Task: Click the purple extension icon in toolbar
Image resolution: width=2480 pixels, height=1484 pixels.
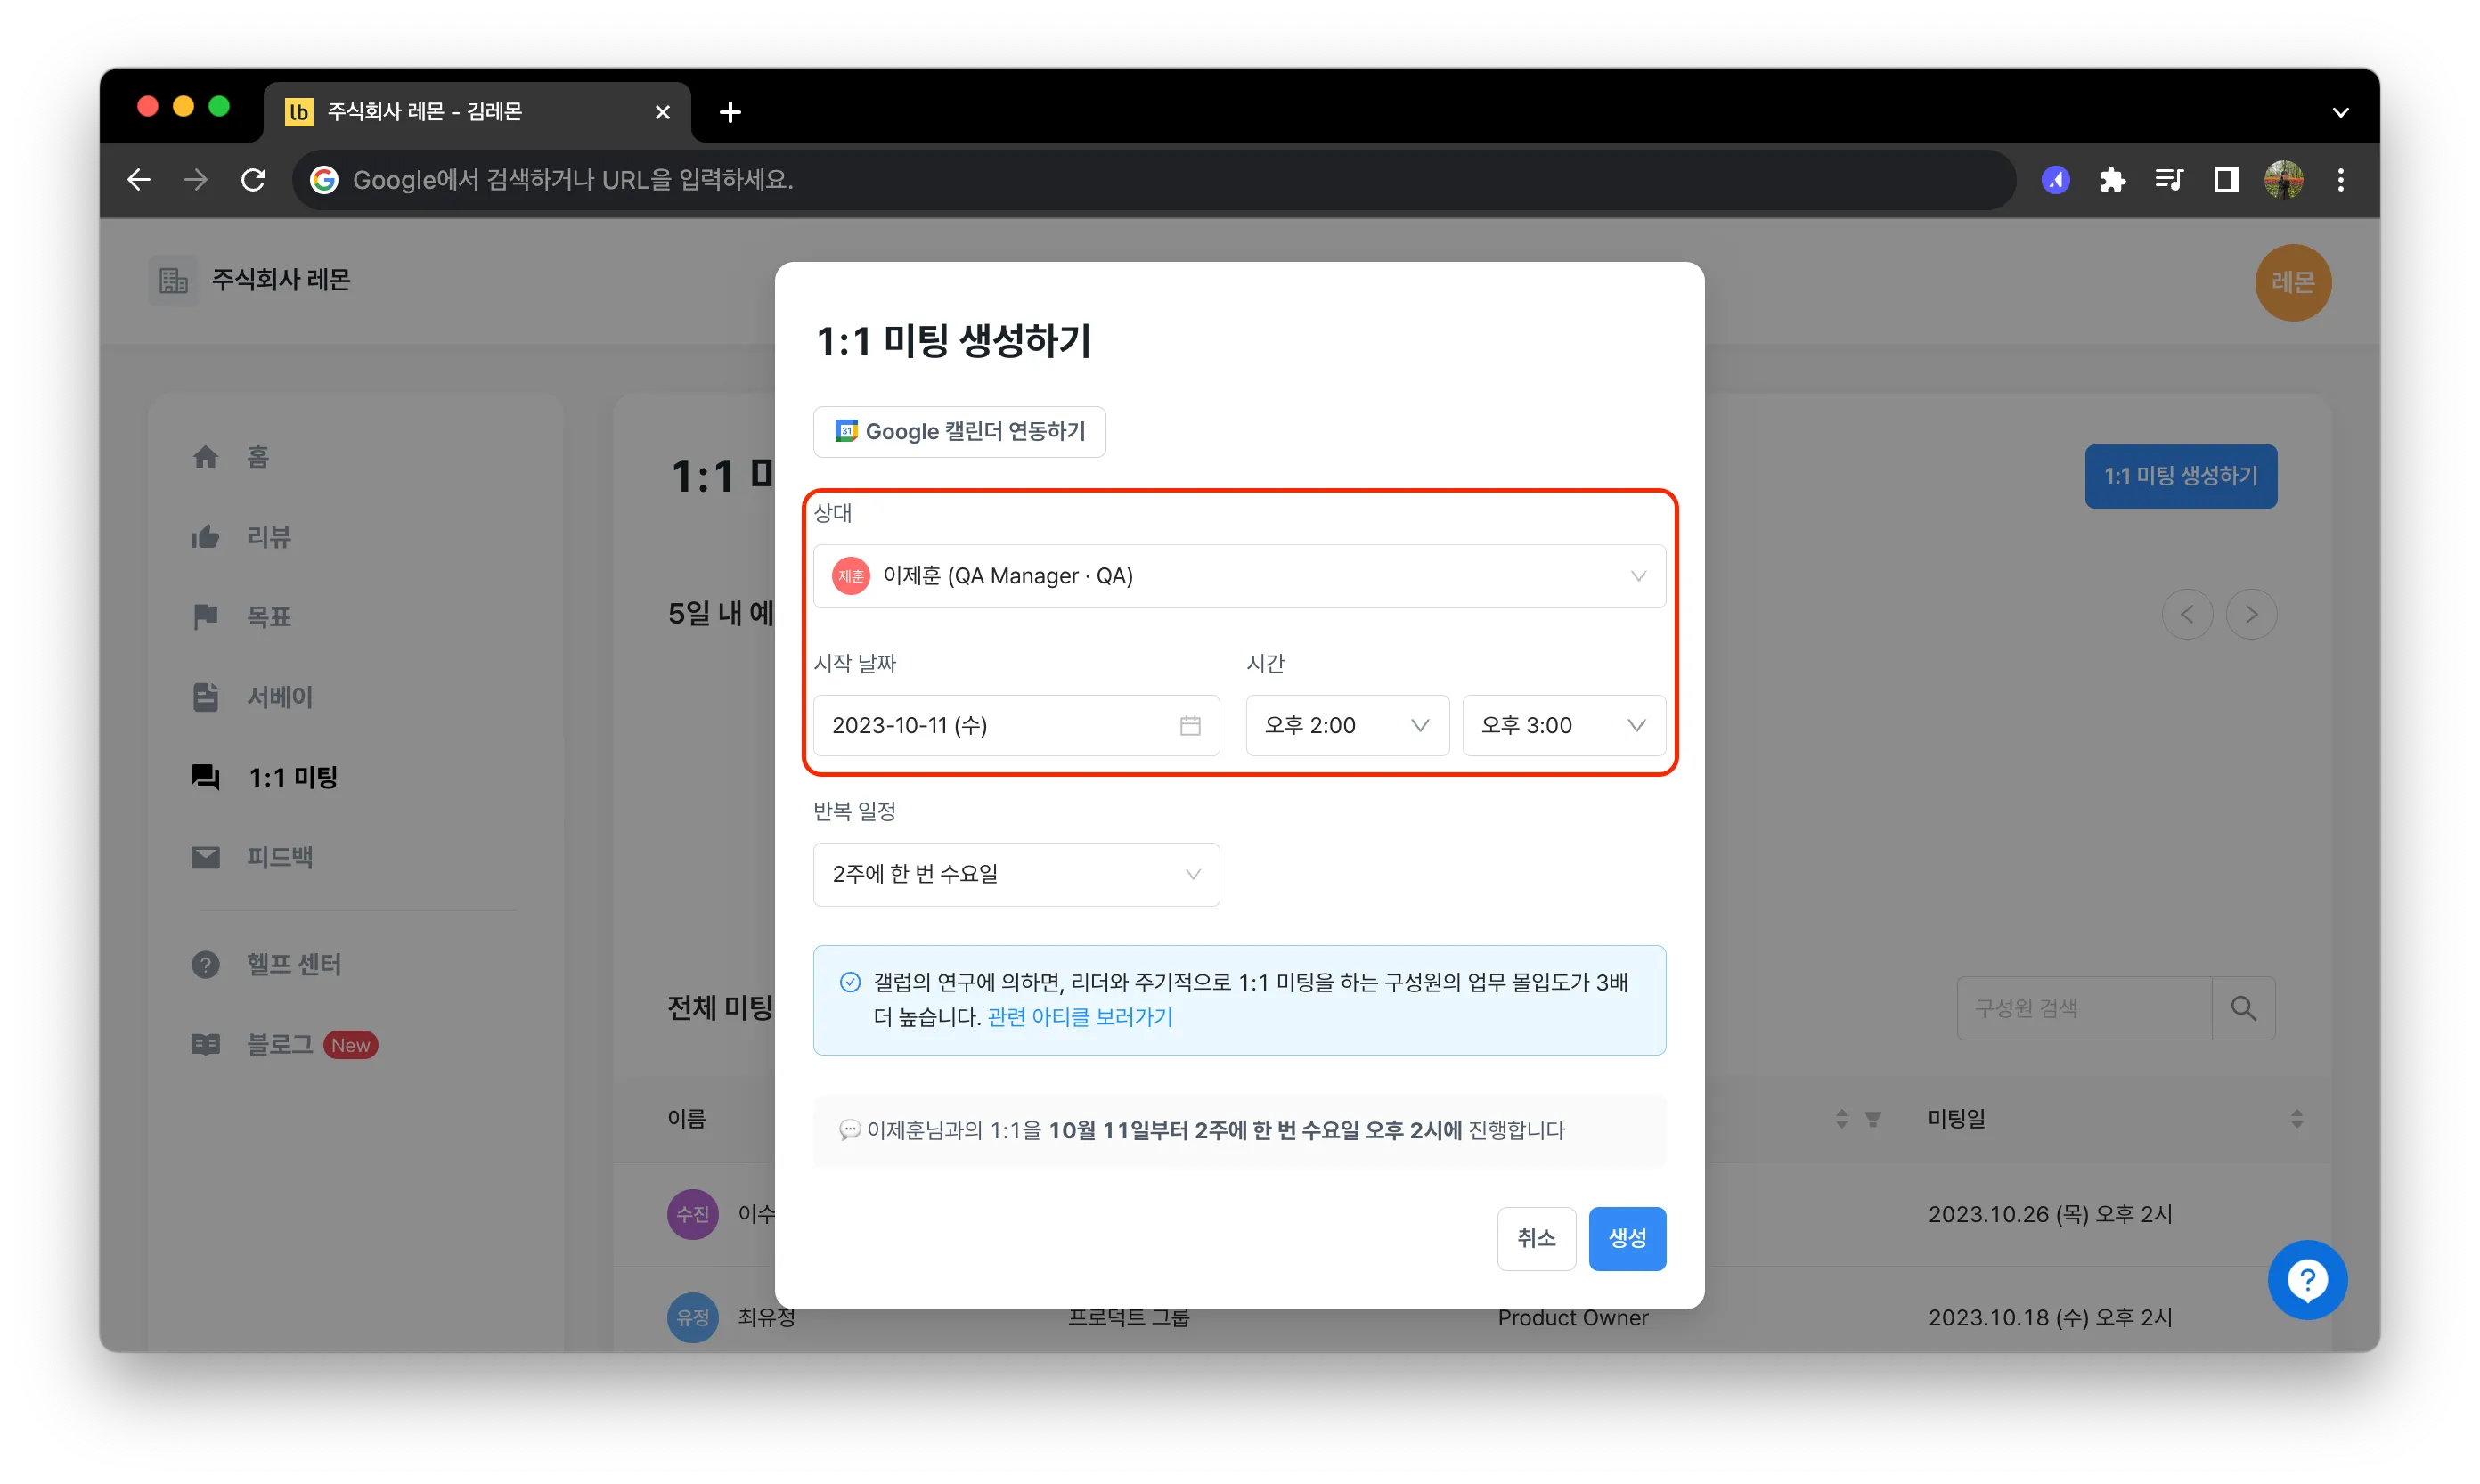Action: tap(2055, 180)
